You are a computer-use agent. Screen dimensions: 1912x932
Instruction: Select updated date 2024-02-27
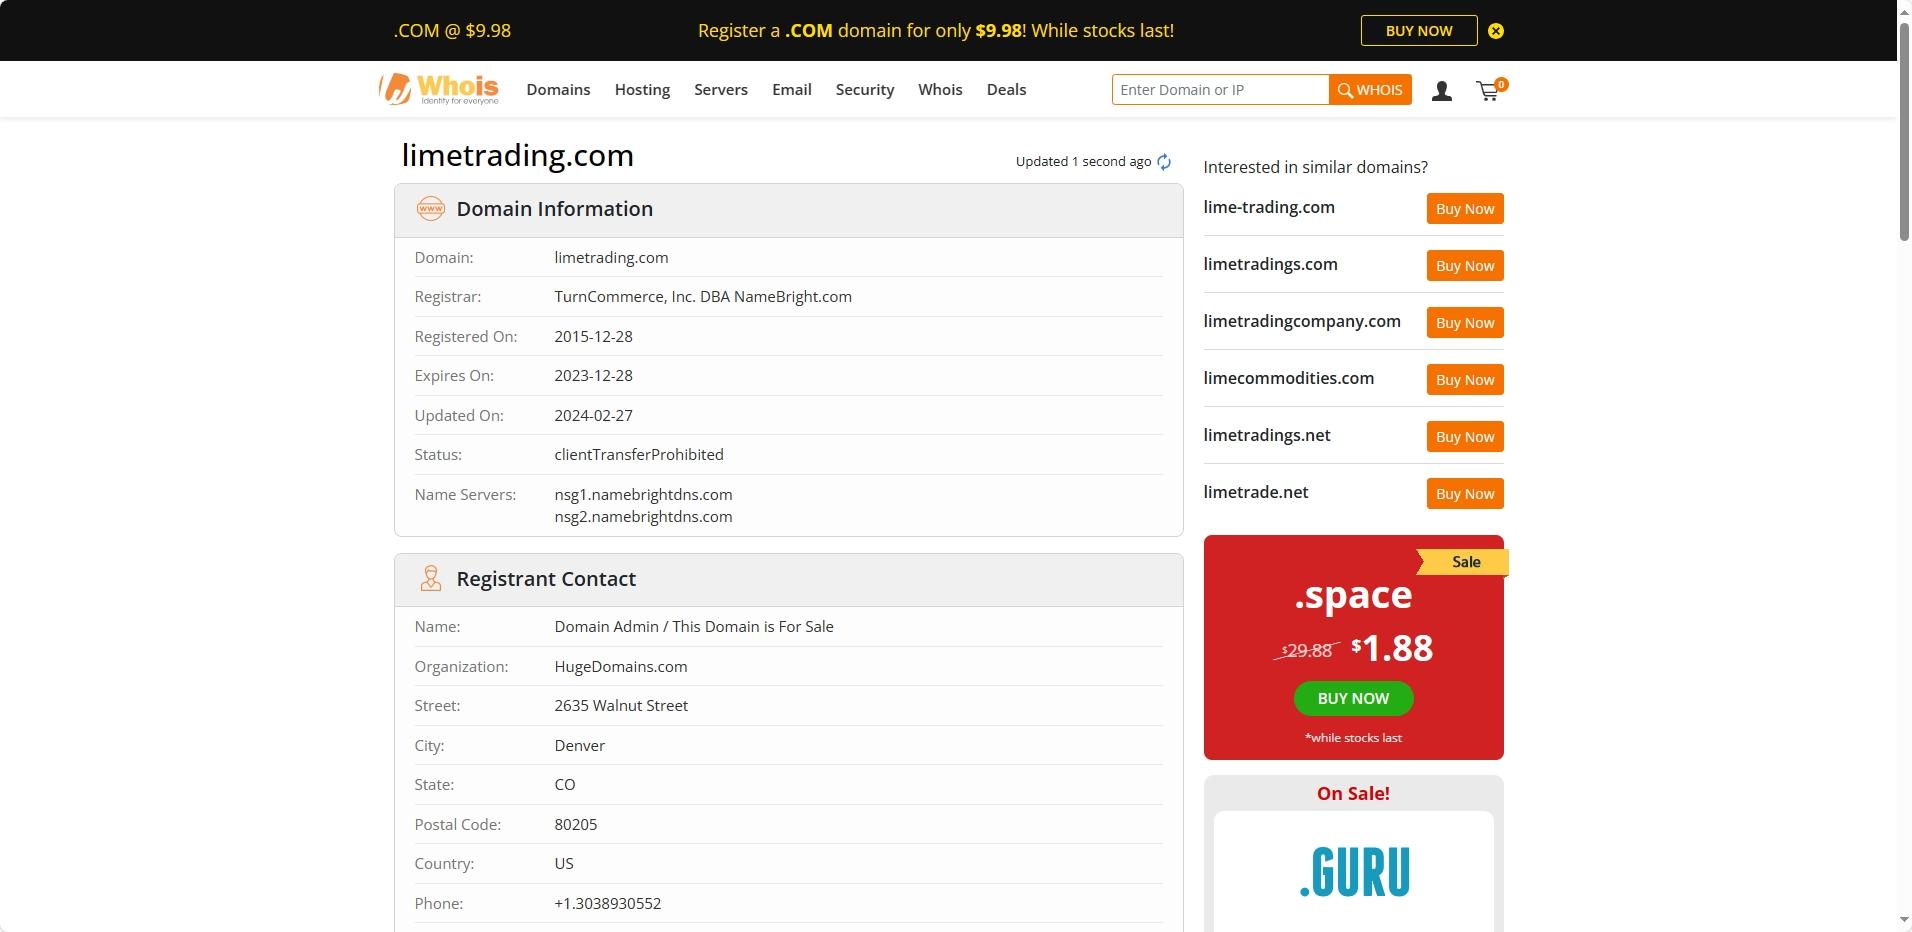pos(593,416)
